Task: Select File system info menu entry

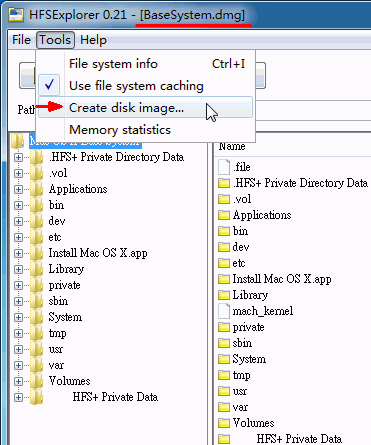Action: [x=145, y=64]
